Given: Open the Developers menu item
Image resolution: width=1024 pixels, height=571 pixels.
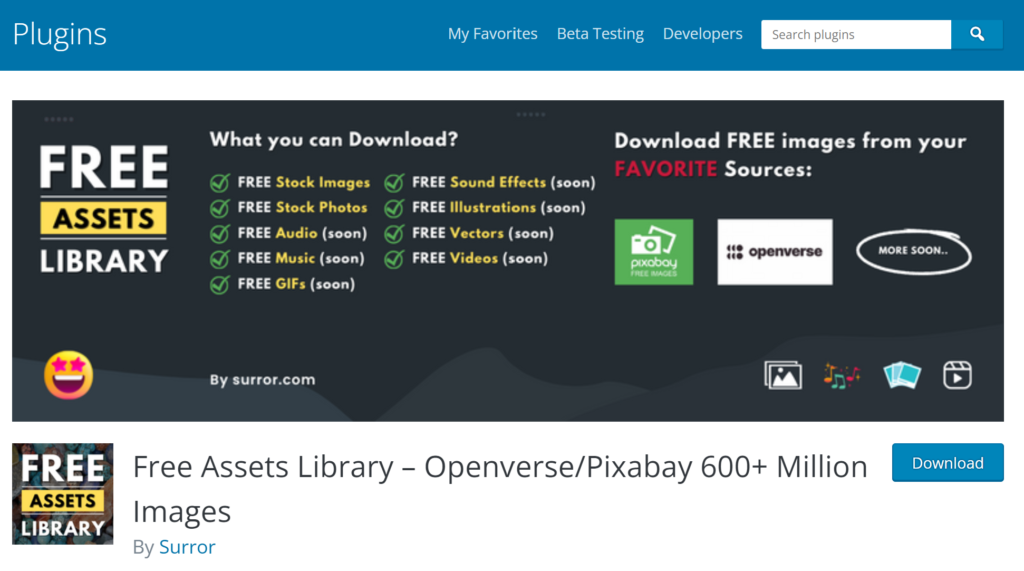Looking at the screenshot, I should (702, 34).
